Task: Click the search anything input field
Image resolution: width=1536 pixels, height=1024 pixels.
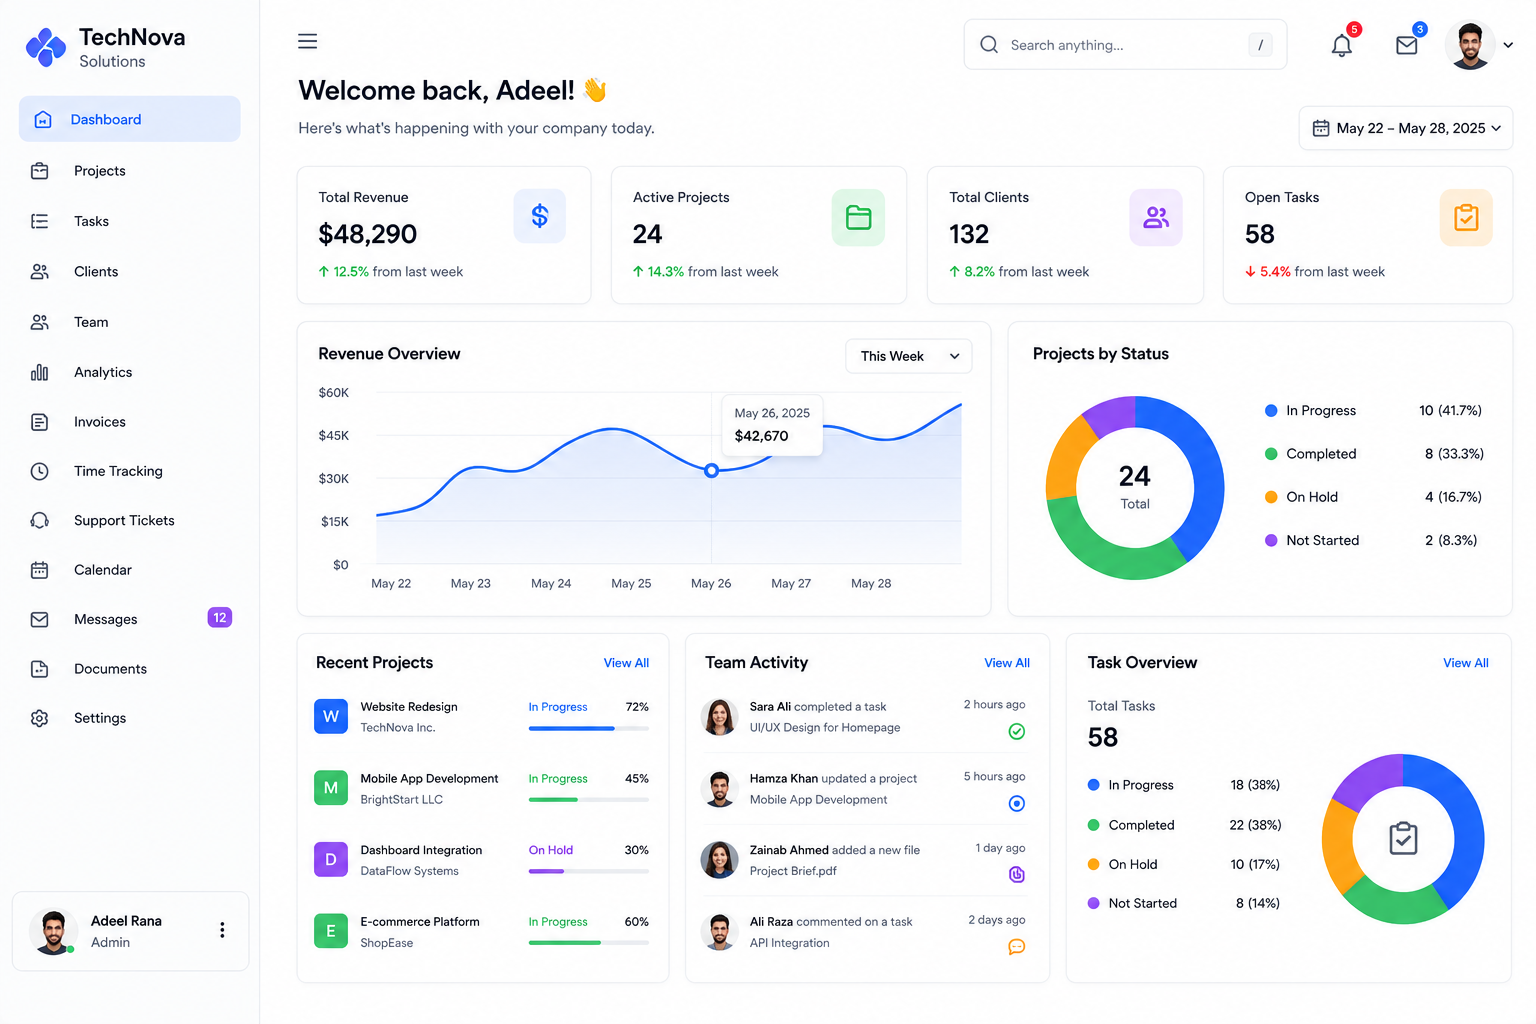Action: [x=1126, y=45]
